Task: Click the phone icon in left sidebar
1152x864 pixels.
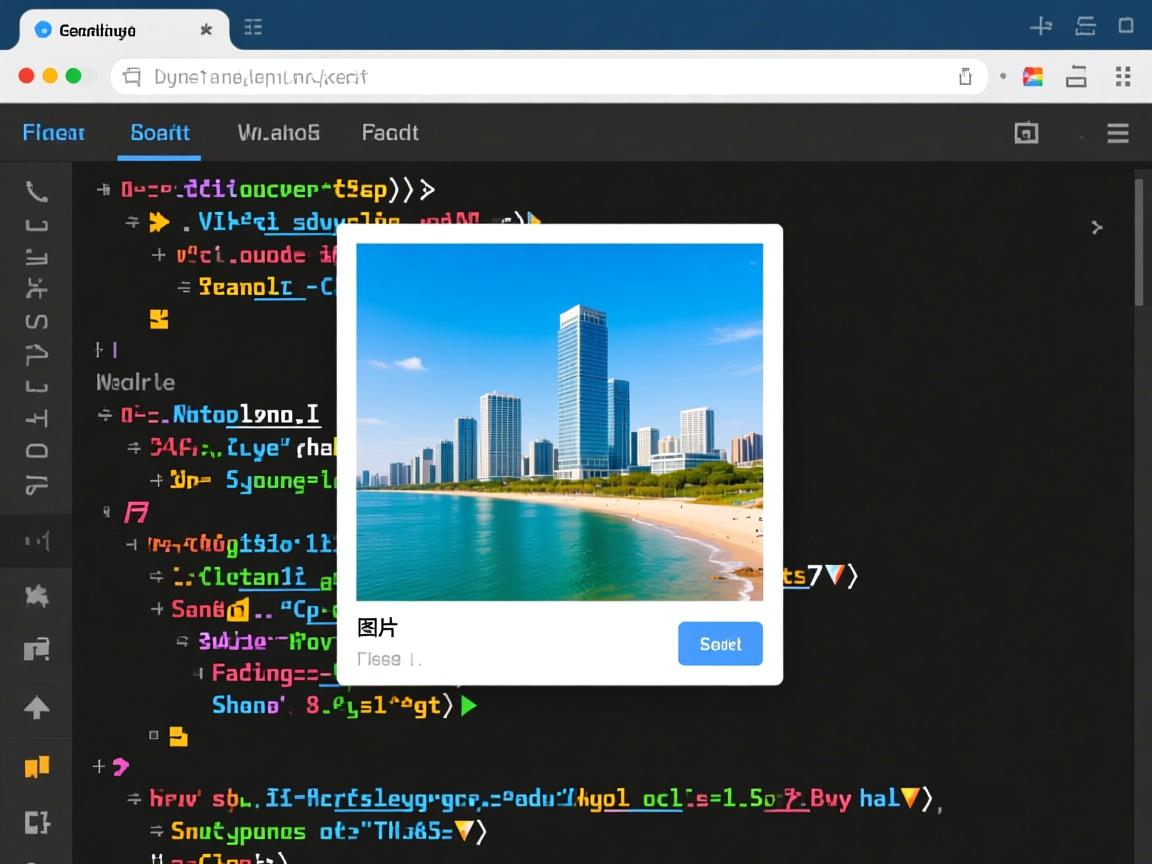Action: coord(36,191)
